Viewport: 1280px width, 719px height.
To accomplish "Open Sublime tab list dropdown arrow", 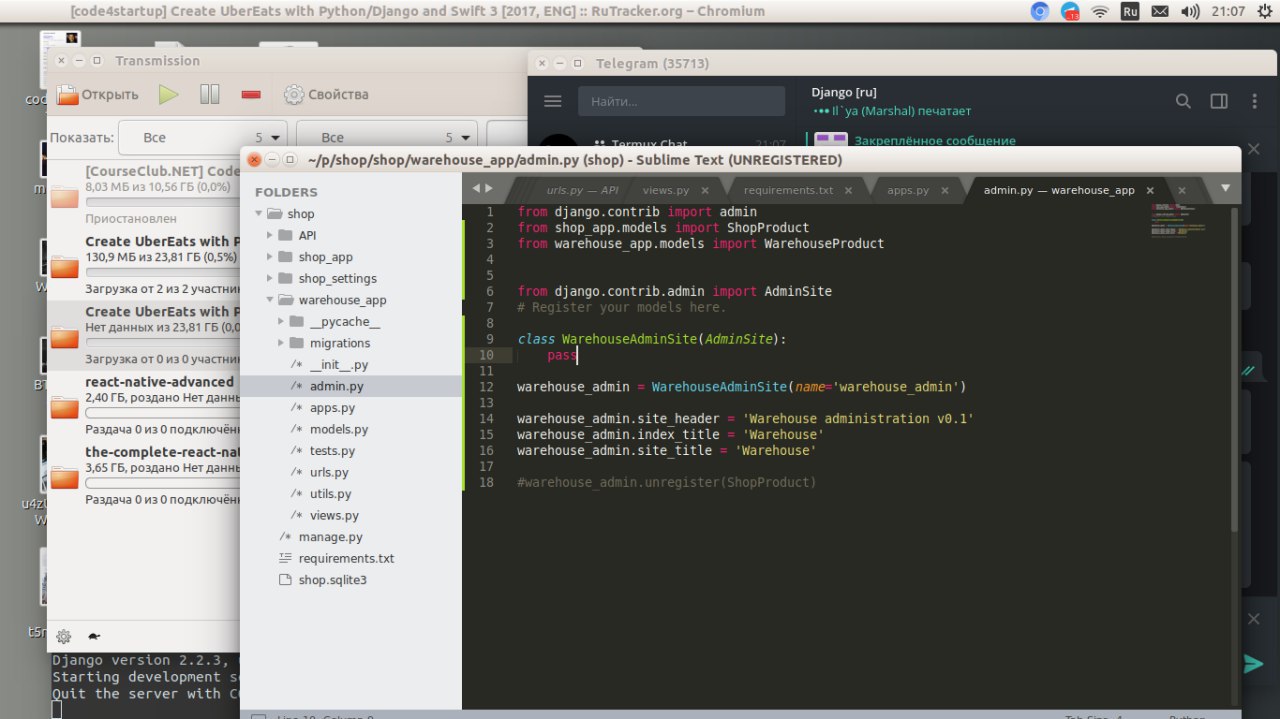I will point(1225,188).
